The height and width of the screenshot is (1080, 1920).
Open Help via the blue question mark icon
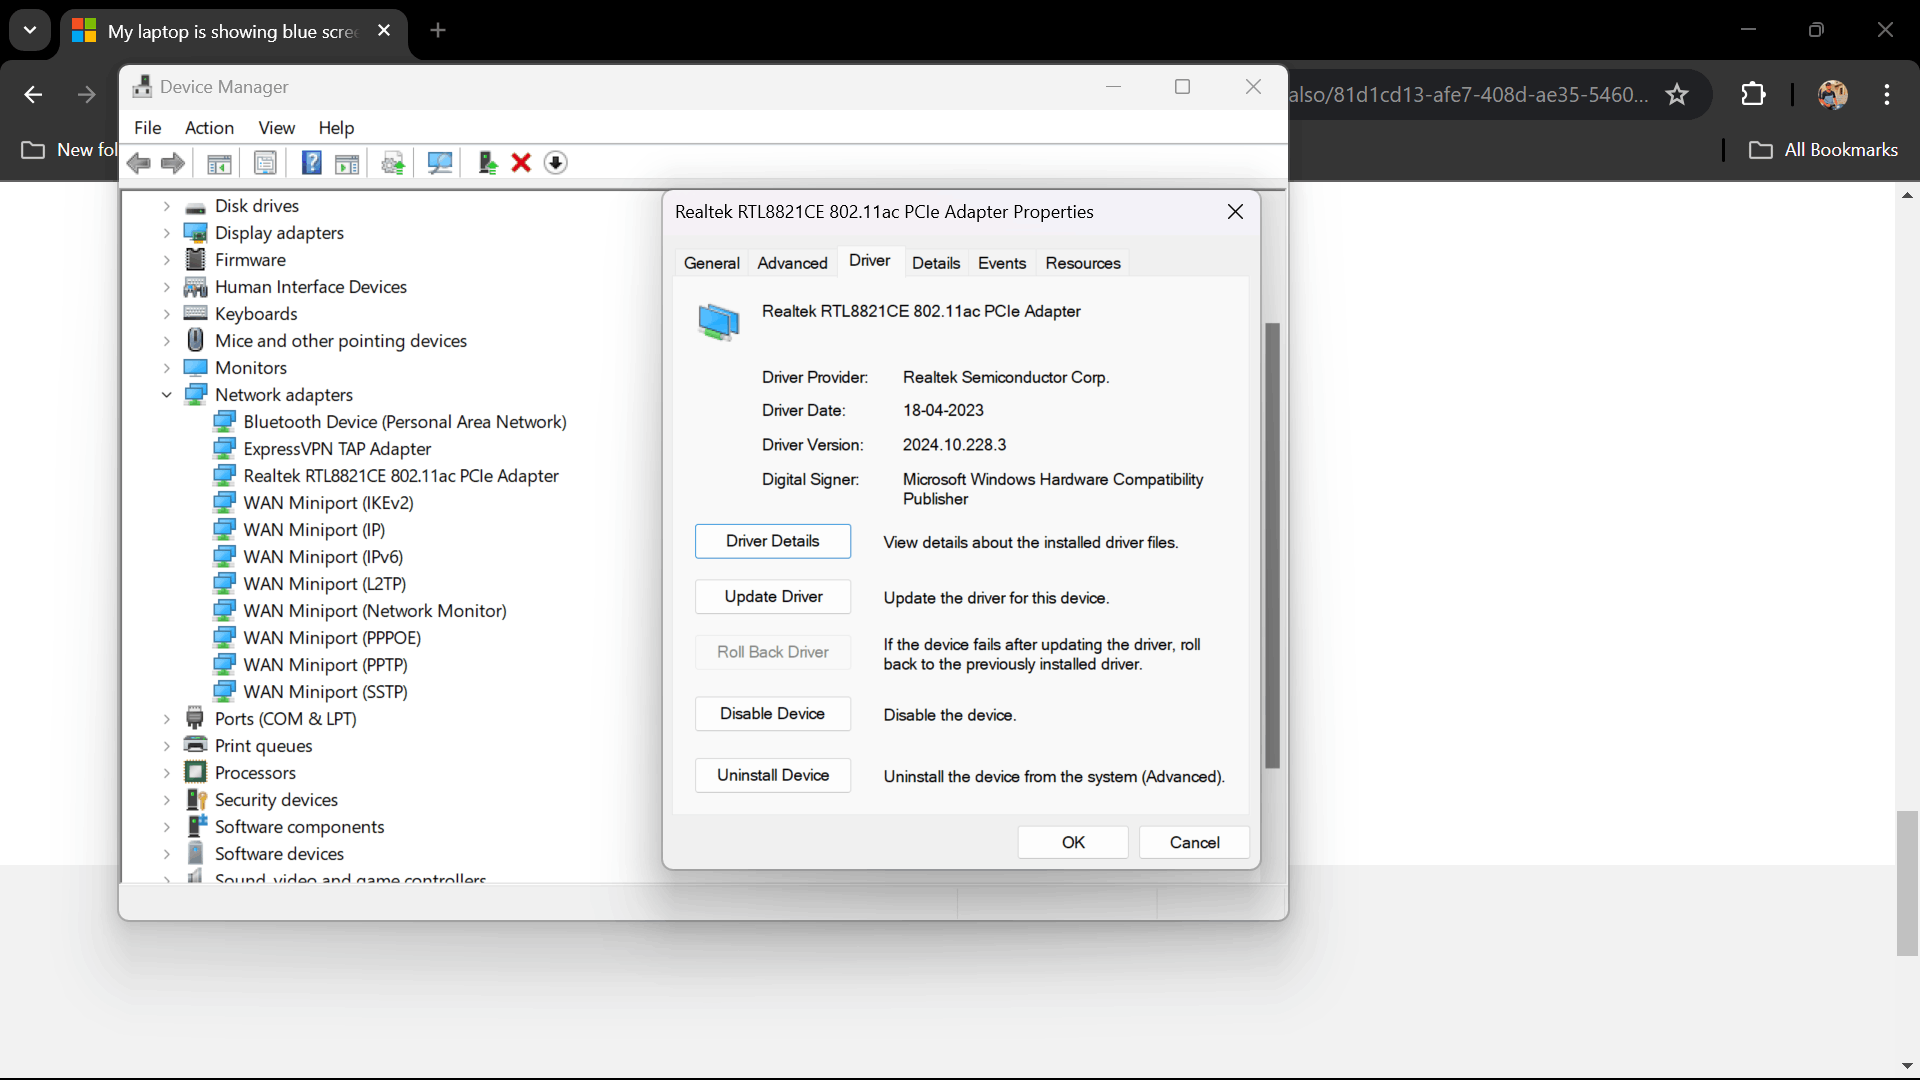pyautogui.click(x=312, y=163)
